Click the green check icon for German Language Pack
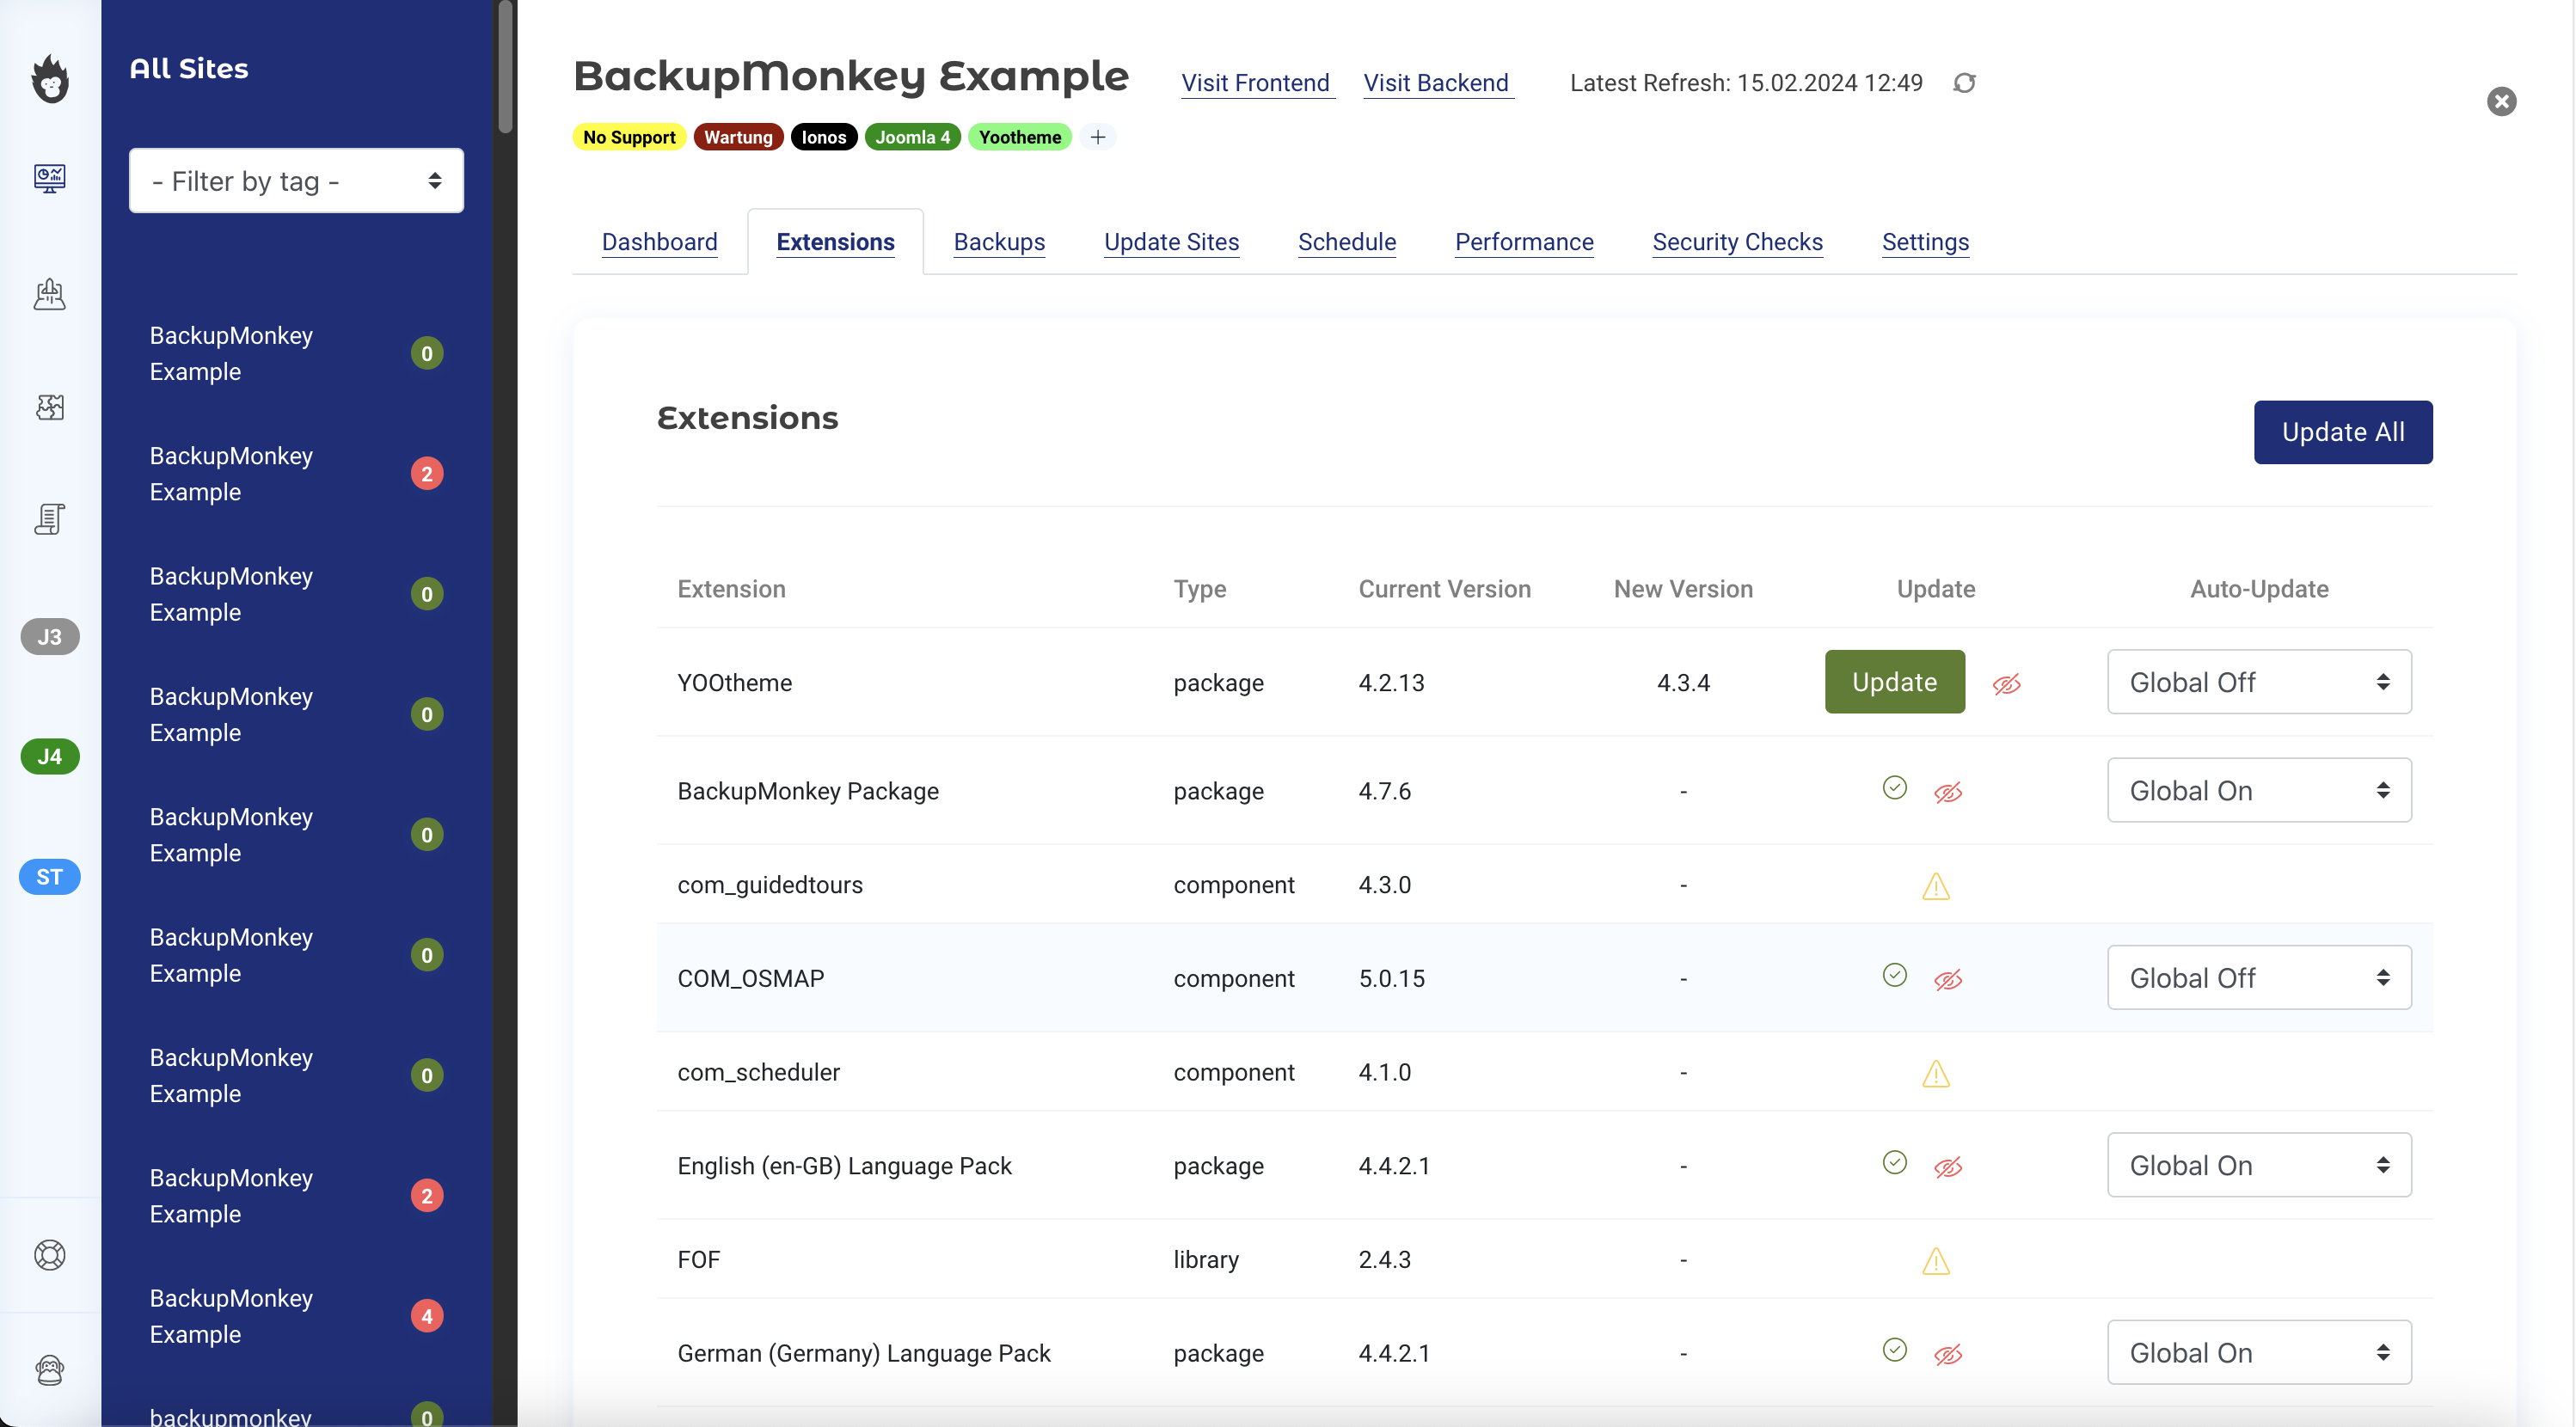The image size is (2576, 1427). click(1894, 1350)
